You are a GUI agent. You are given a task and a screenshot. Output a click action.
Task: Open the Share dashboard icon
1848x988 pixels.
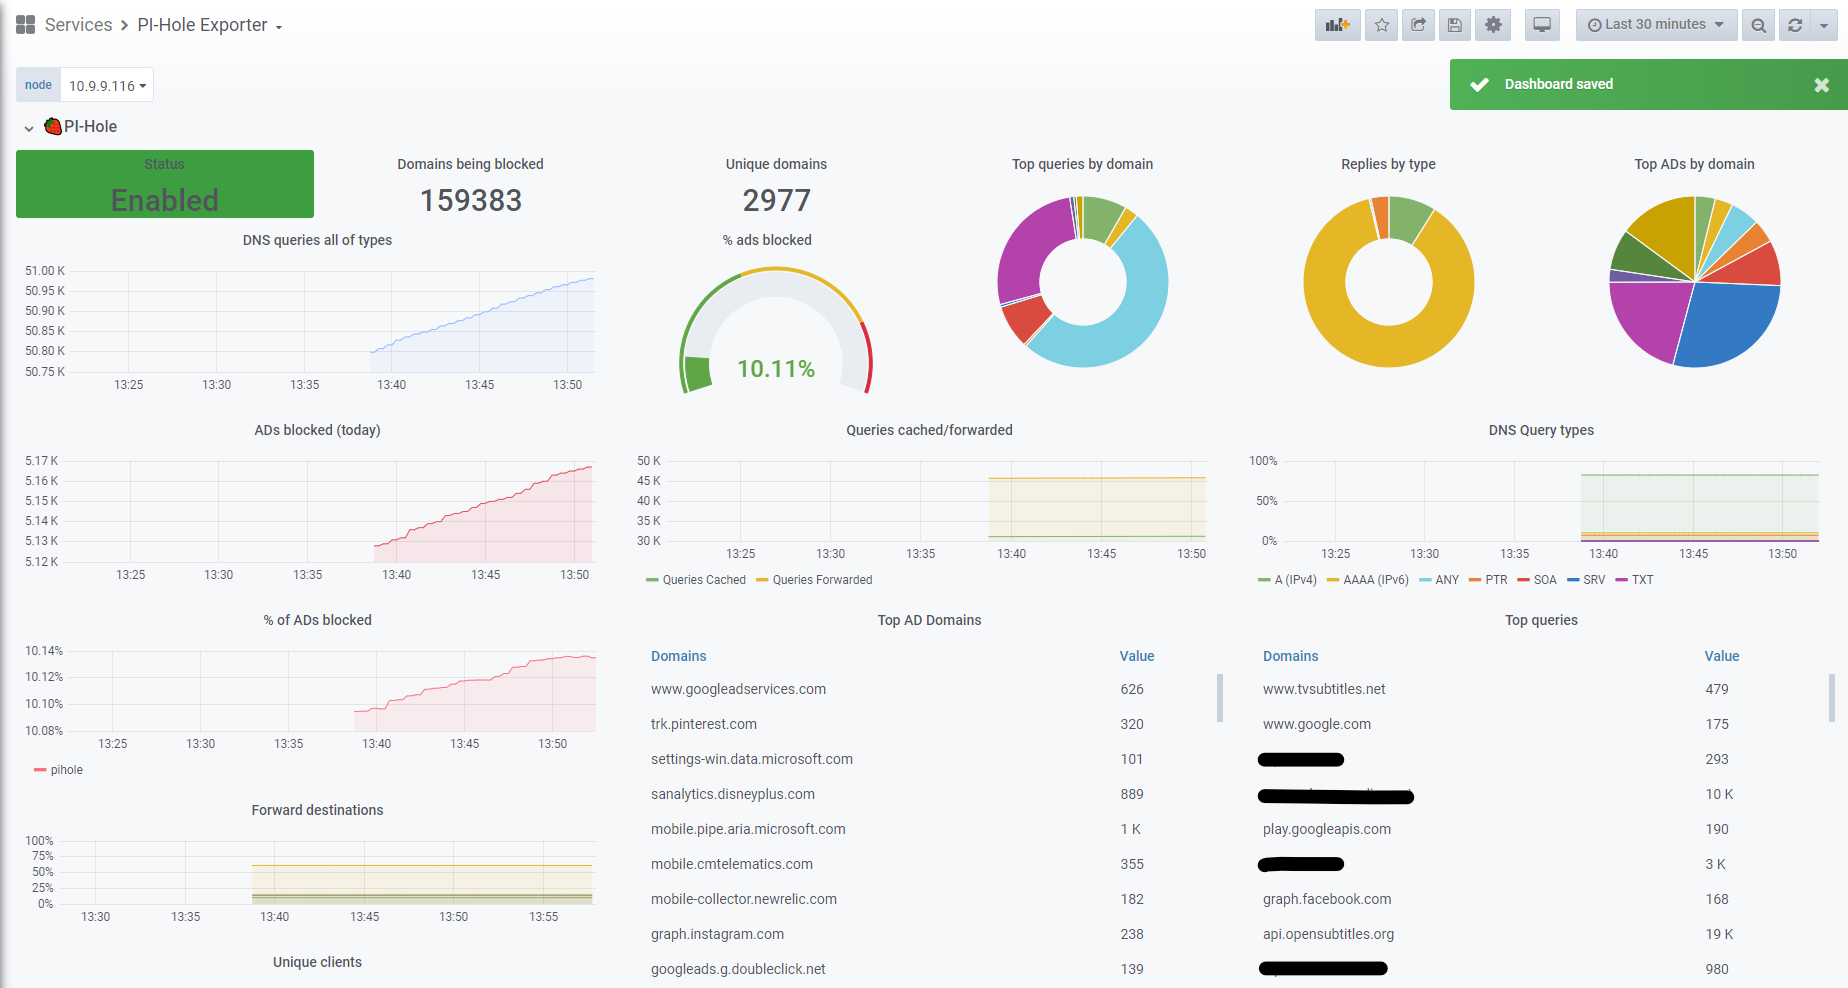pyautogui.click(x=1418, y=25)
